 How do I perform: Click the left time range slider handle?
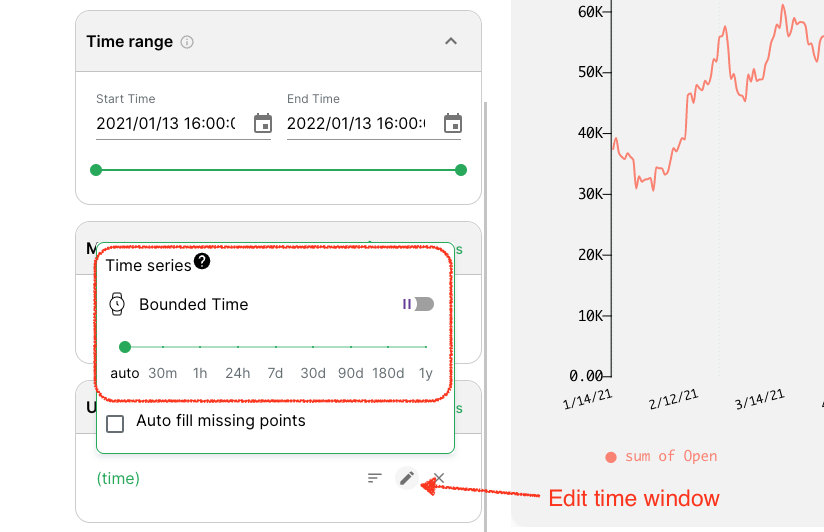[96, 170]
